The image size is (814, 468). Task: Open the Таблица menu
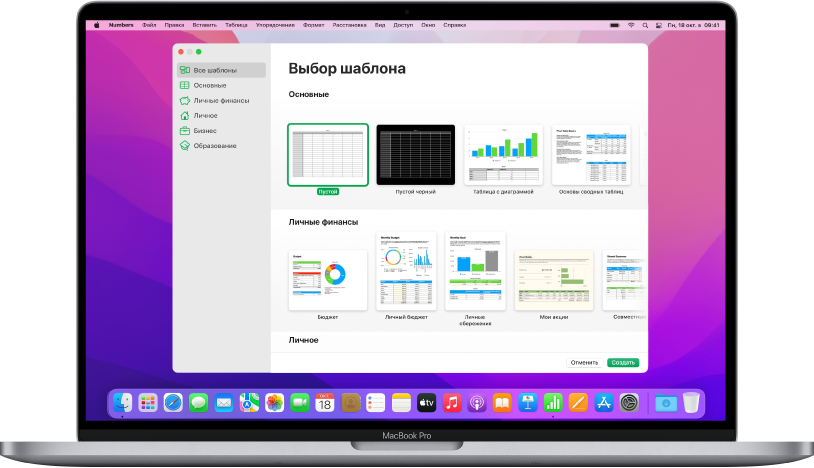click(x=236, y=25)
